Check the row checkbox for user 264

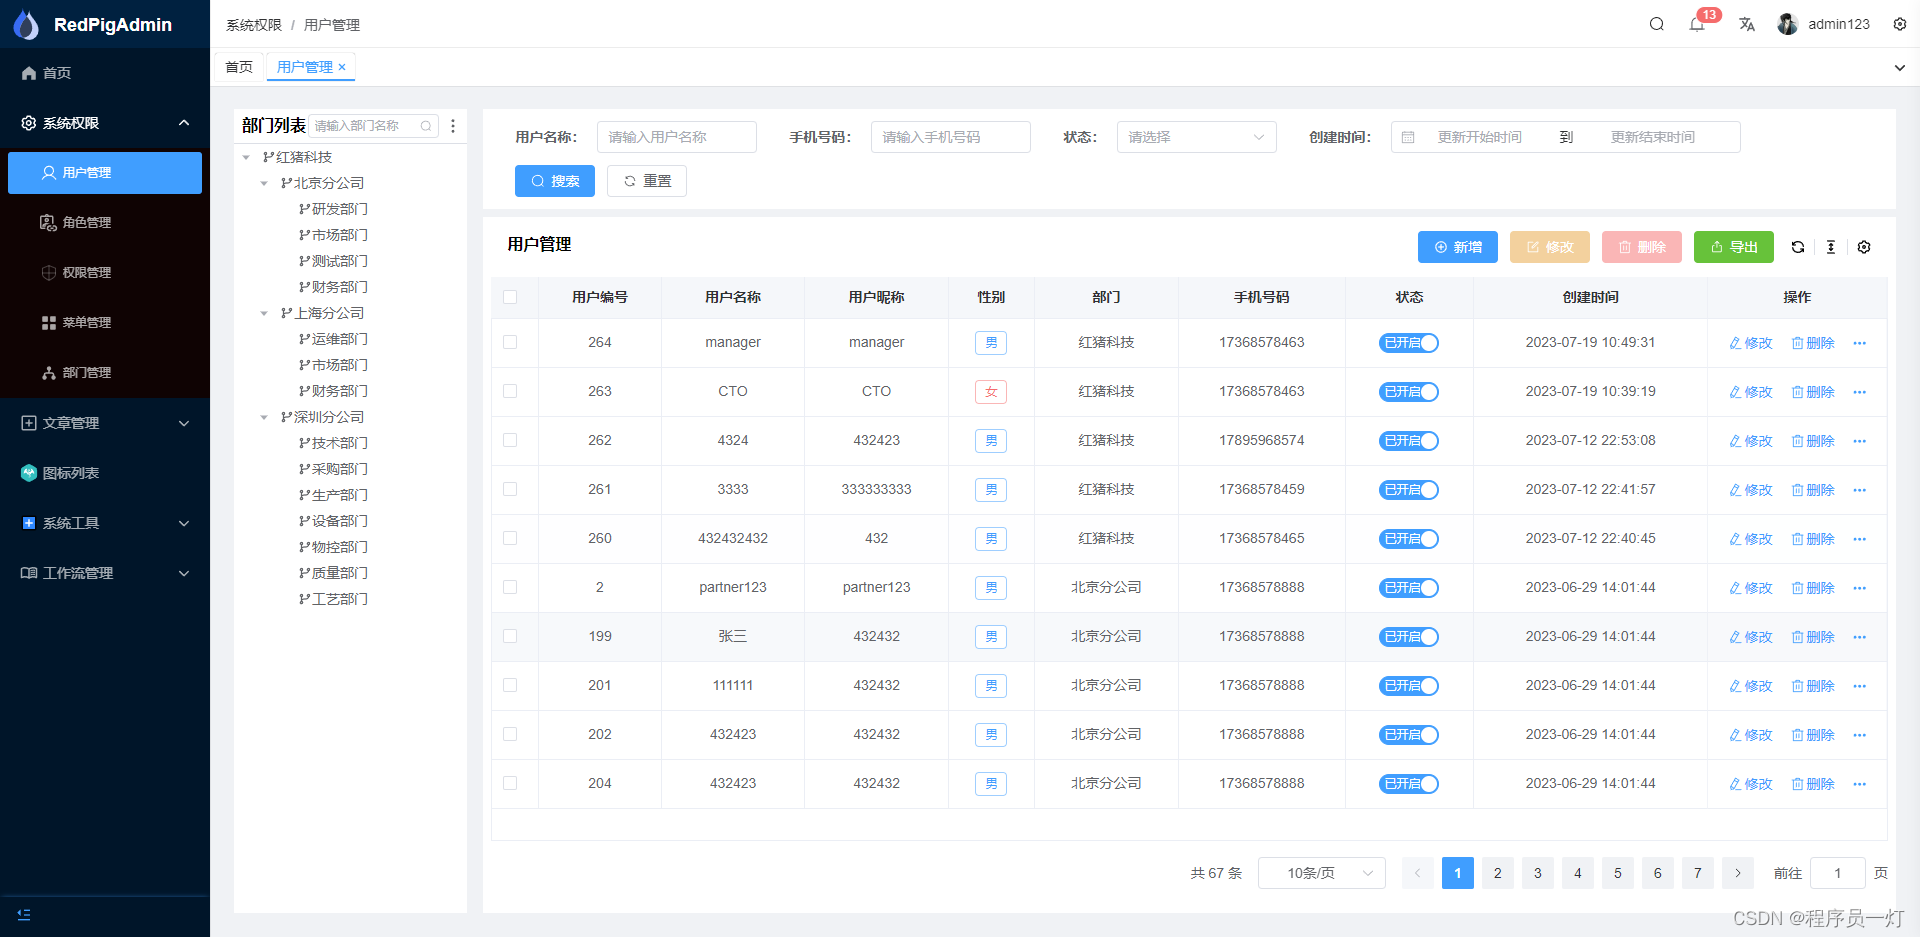510,343
